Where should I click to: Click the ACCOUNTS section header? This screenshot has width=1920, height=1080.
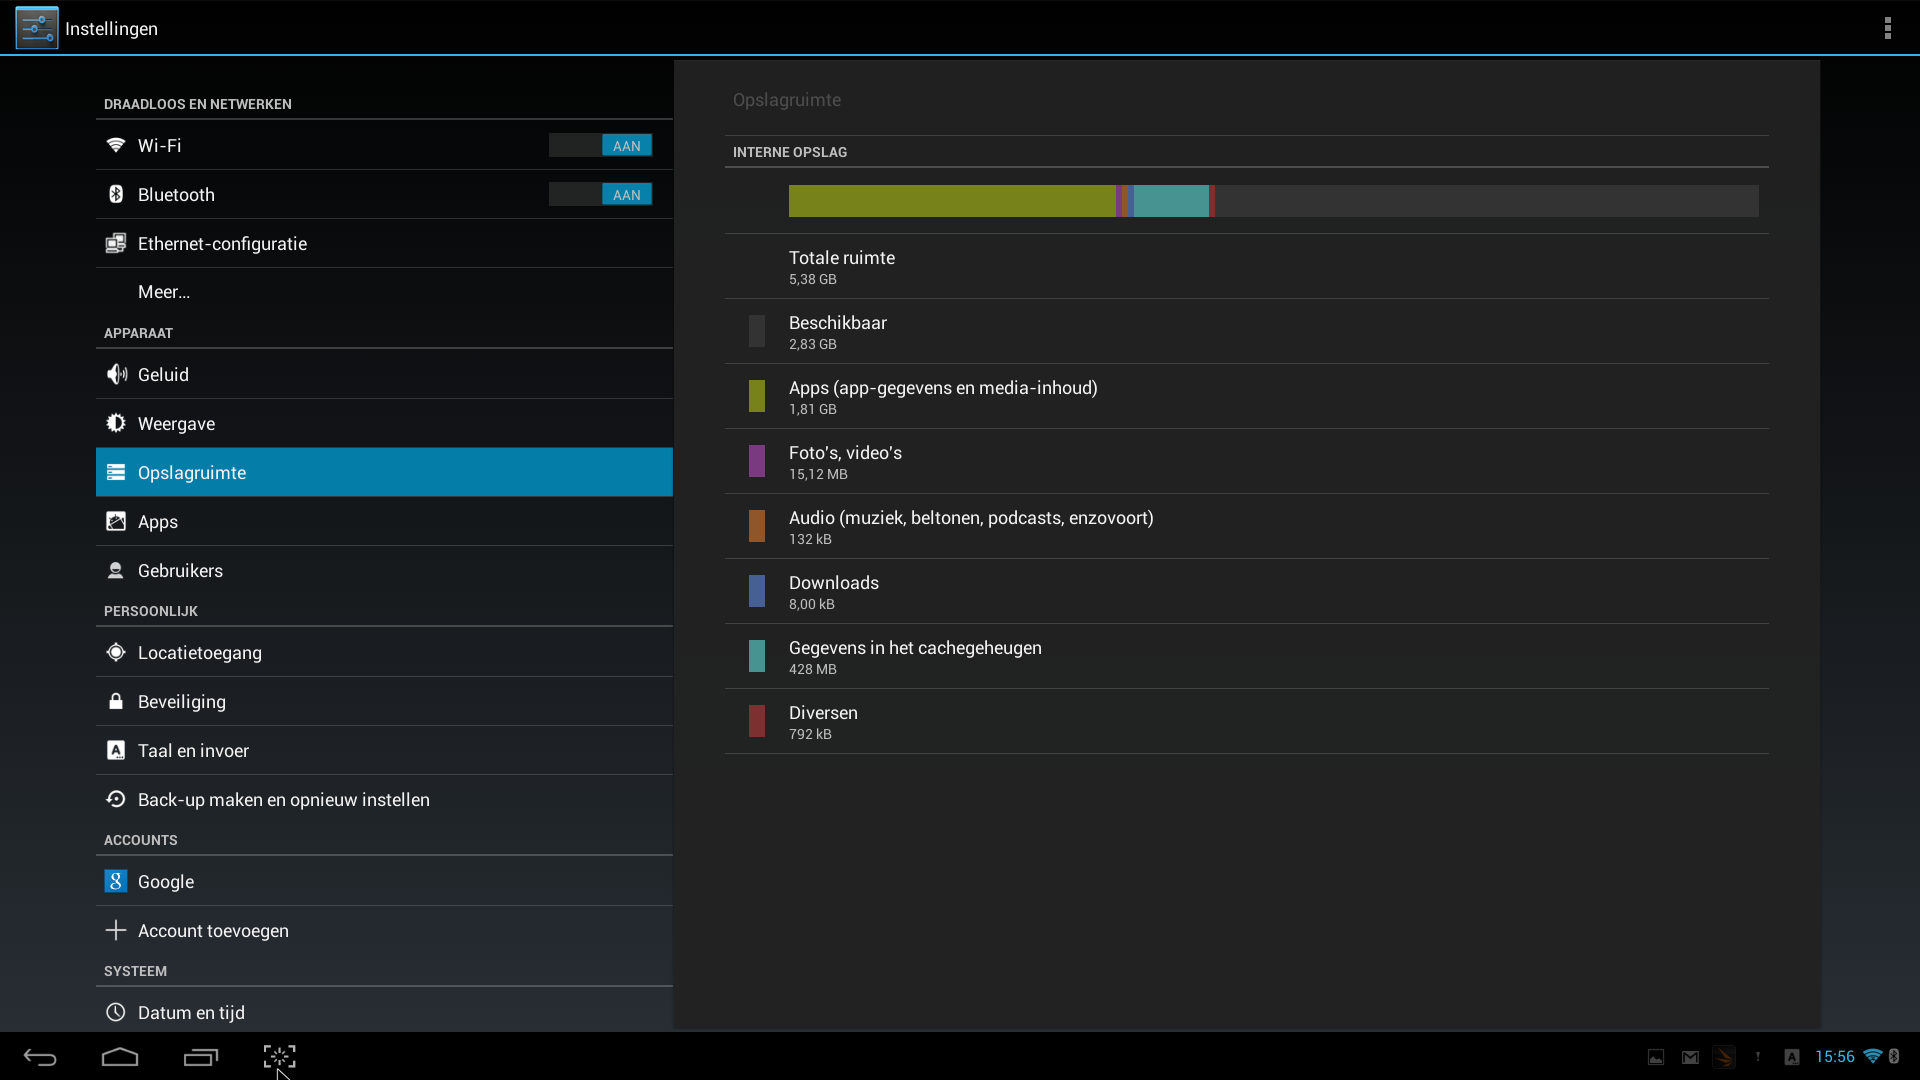point(141,840)
